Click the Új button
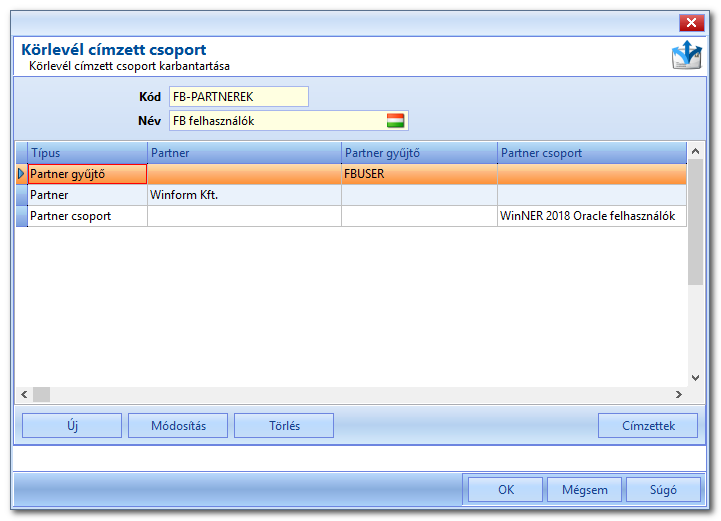The image size is (721, 521). point(72,425)
